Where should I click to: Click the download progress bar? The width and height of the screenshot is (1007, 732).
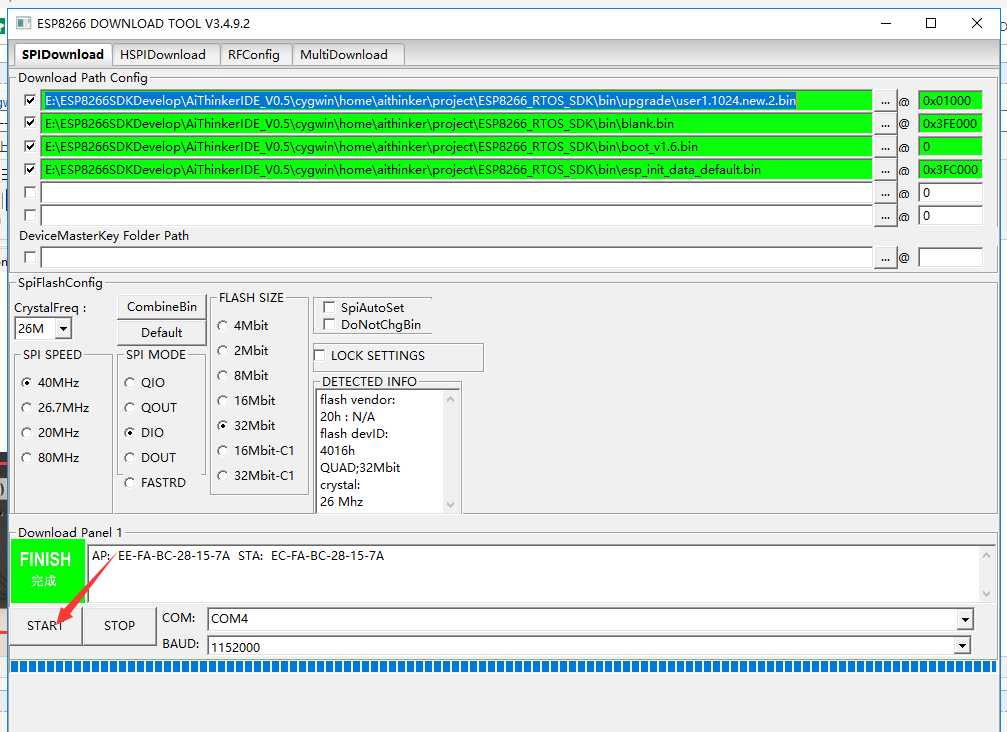pos(503,667)
